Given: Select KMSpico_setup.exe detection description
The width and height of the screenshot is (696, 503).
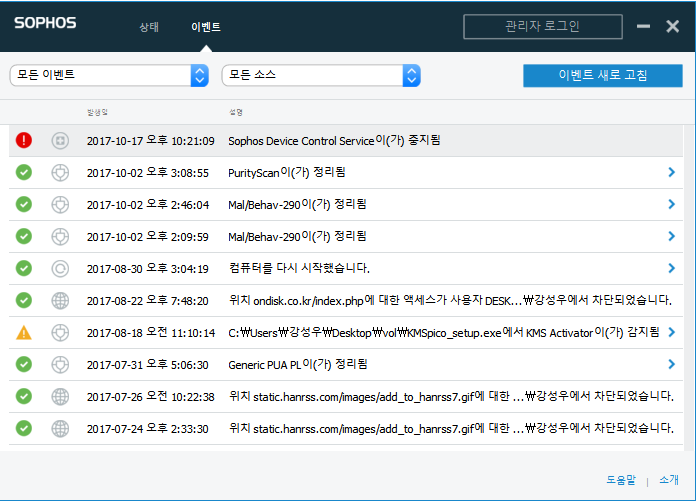Looking at the screenshot, I should pyautogui.click(x=444, y=333).
